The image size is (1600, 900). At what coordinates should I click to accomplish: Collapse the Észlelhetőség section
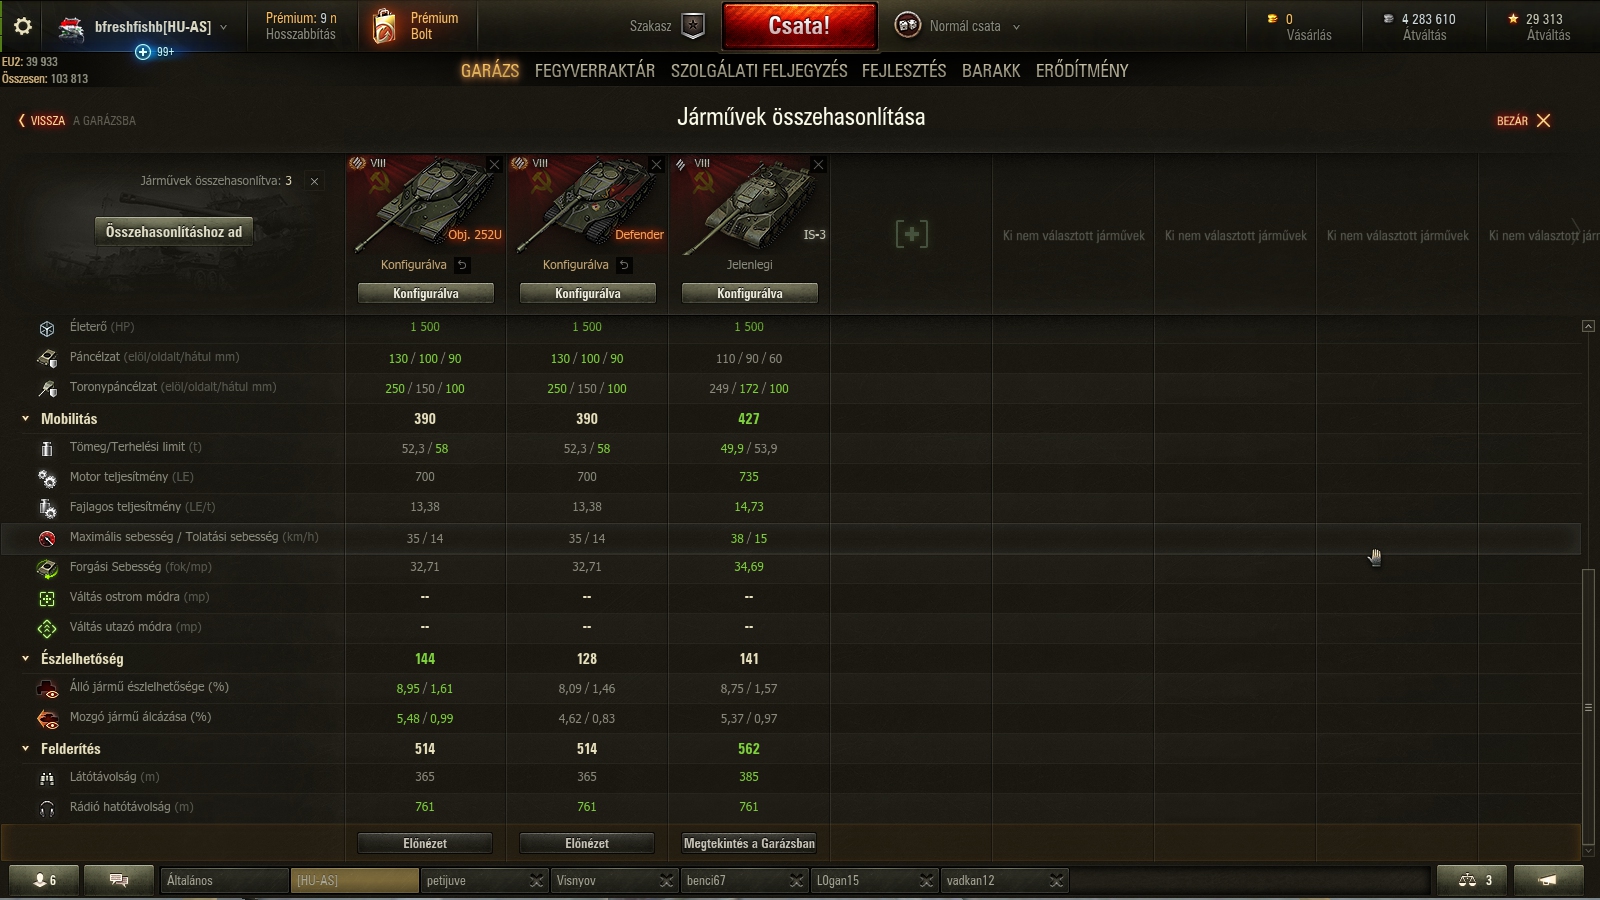click(26, 659)
